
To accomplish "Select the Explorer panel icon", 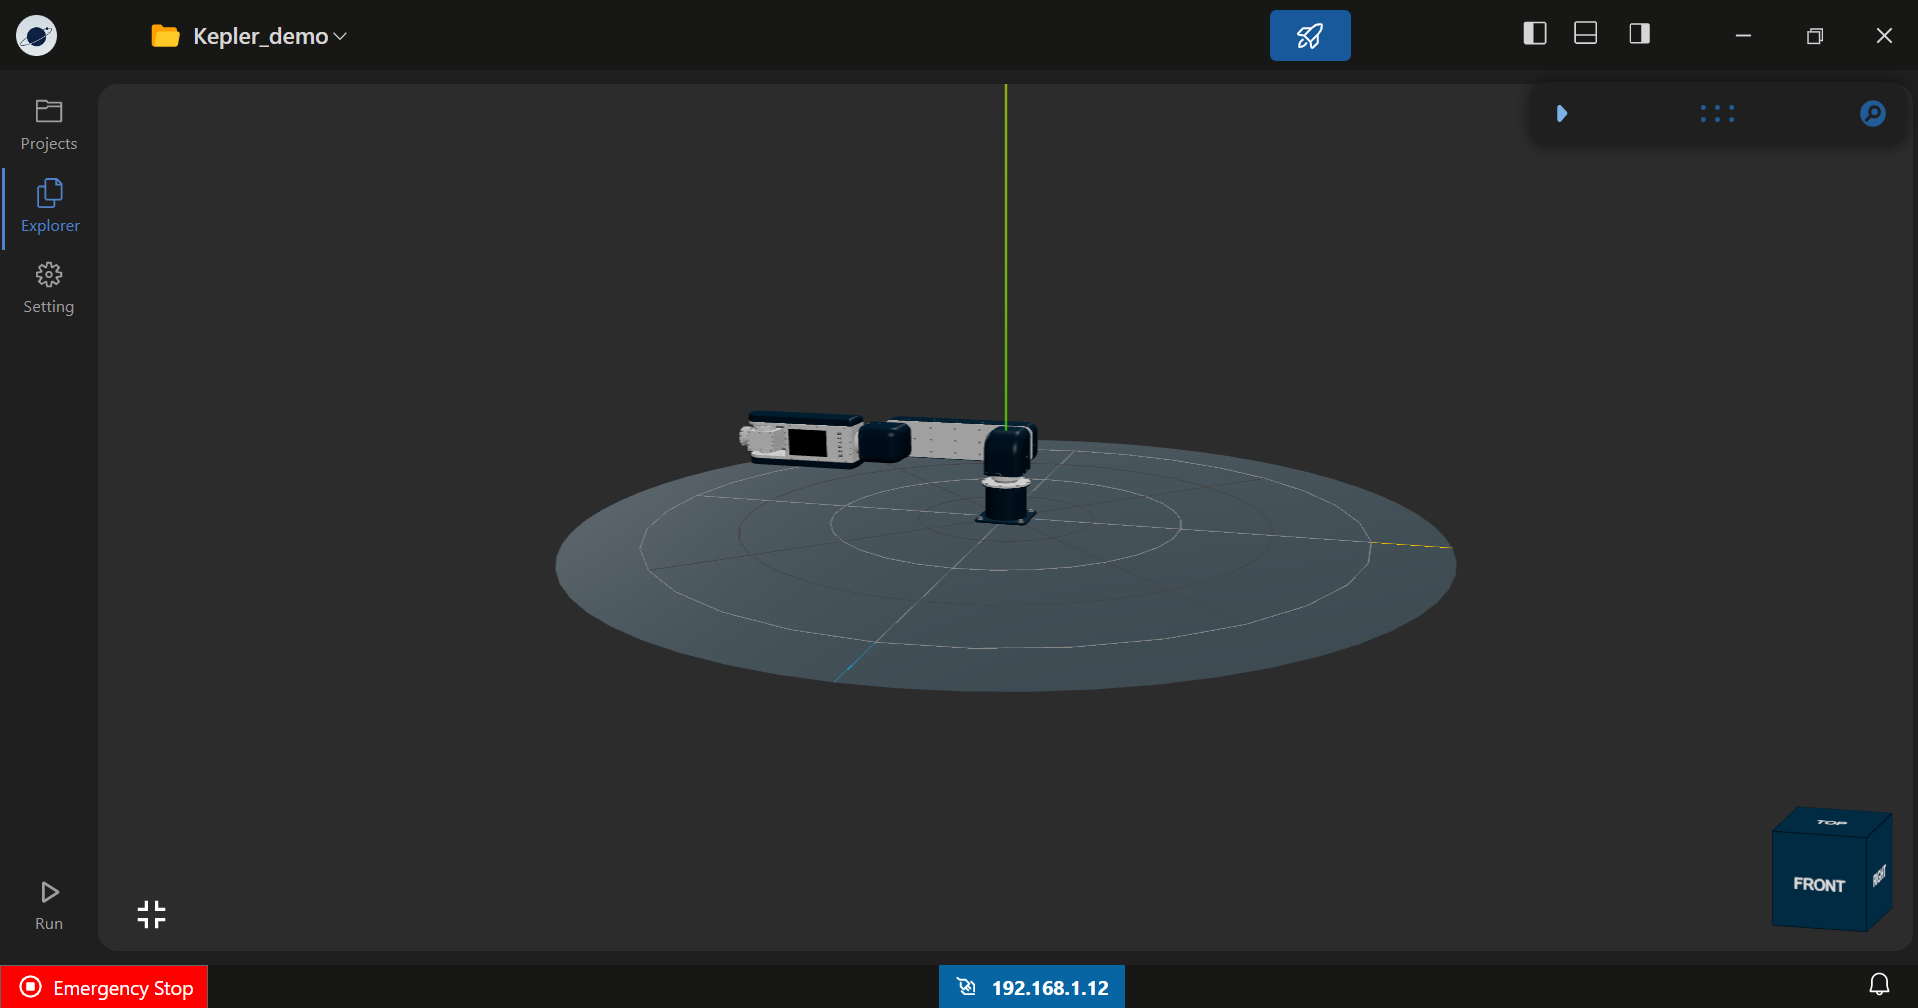I will 48,203.
